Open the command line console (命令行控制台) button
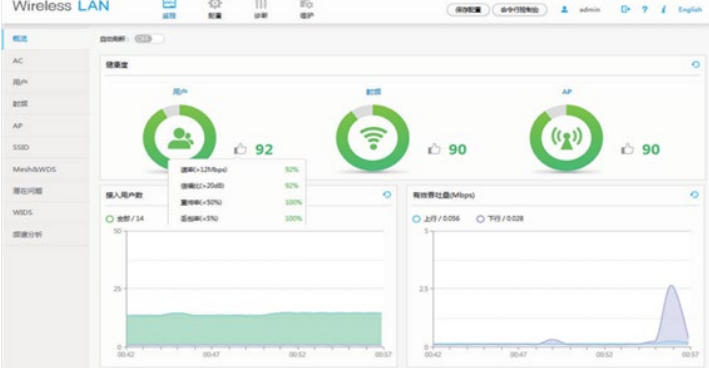 pyautogui.click(x=520, y=9)
